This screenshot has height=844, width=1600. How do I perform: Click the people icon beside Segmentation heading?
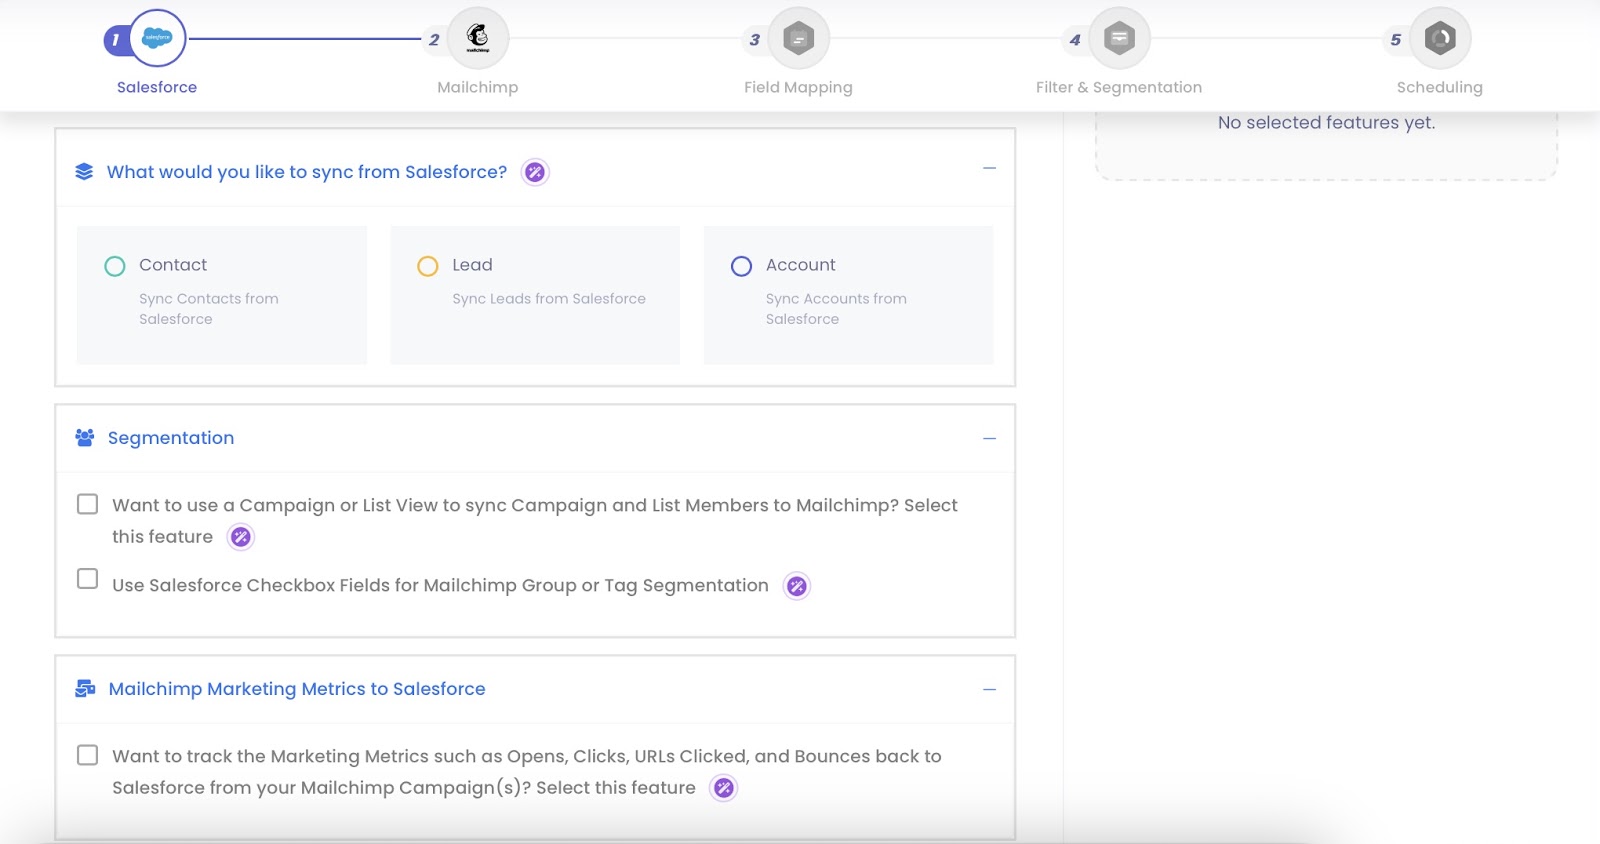(x=85, y=438)
